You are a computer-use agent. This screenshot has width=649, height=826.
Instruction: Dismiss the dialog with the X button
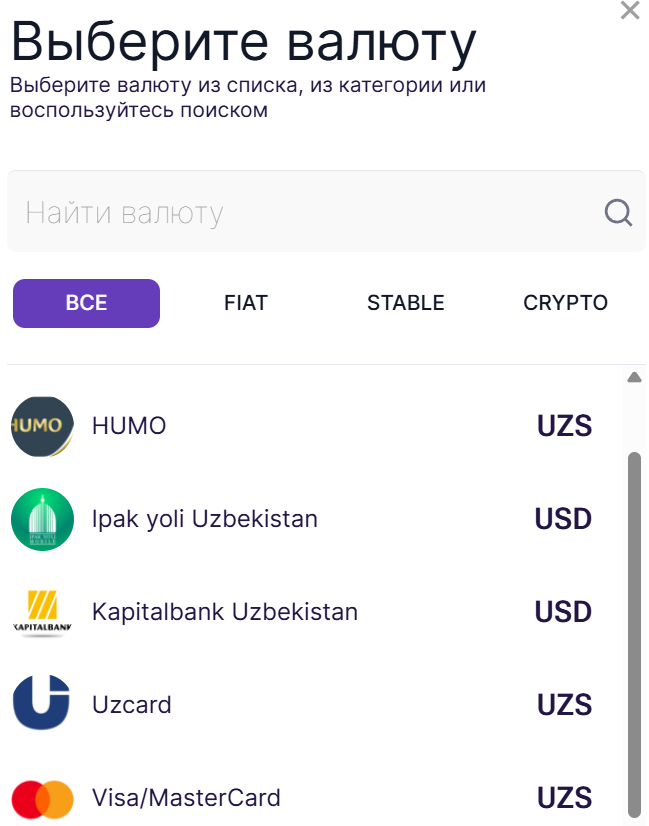(x=629, y=11)
